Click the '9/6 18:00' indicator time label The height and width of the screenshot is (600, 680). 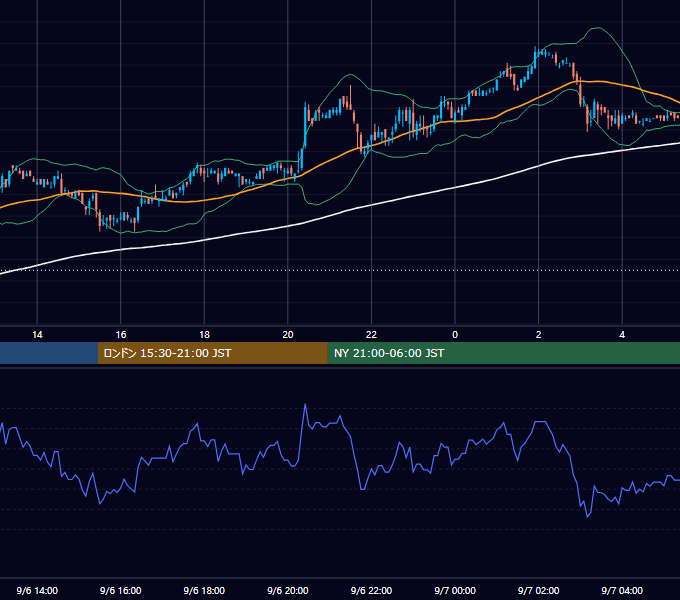point(204,590)
